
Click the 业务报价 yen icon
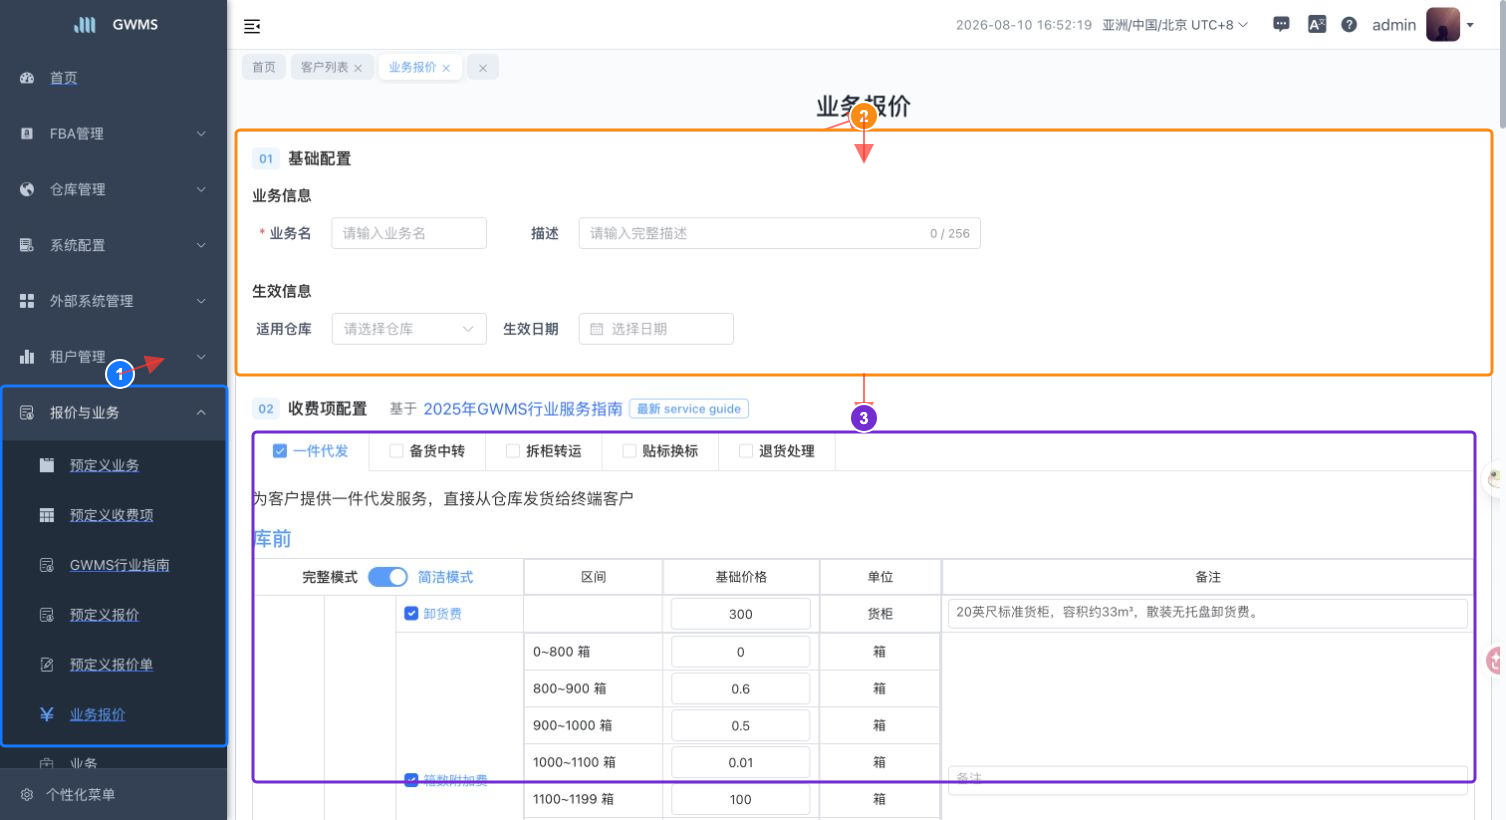[x=47, y=714]
